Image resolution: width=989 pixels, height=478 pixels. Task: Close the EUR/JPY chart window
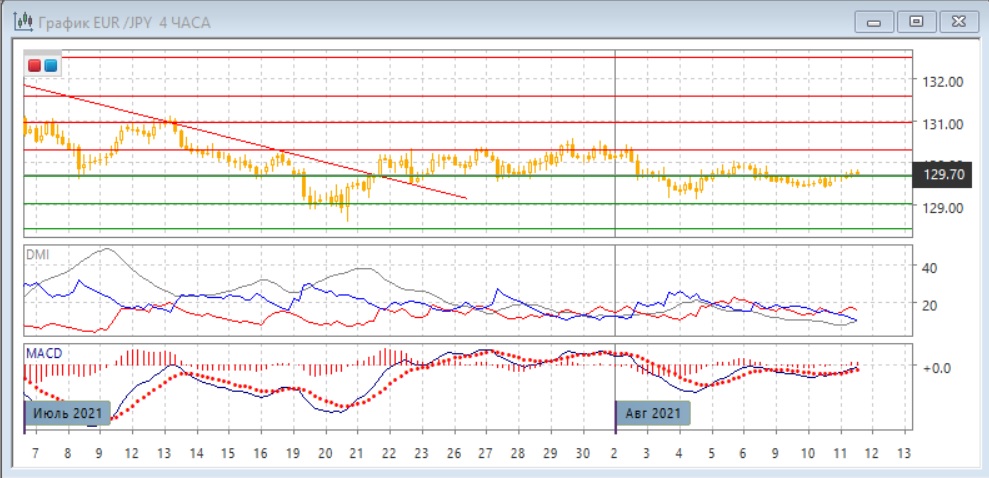click(954, 20)
